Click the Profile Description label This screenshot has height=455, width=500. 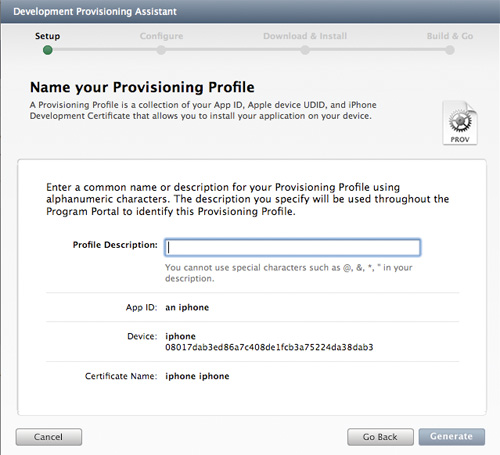[115, 245]
